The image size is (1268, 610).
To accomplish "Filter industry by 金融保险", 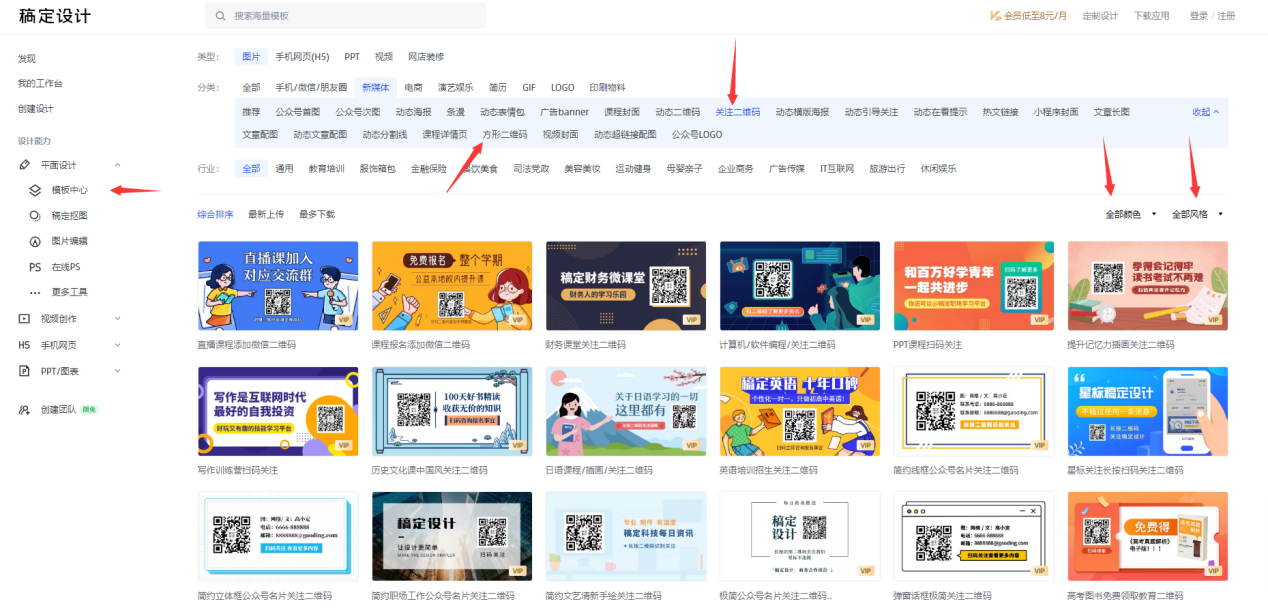I will coord(429,169).
